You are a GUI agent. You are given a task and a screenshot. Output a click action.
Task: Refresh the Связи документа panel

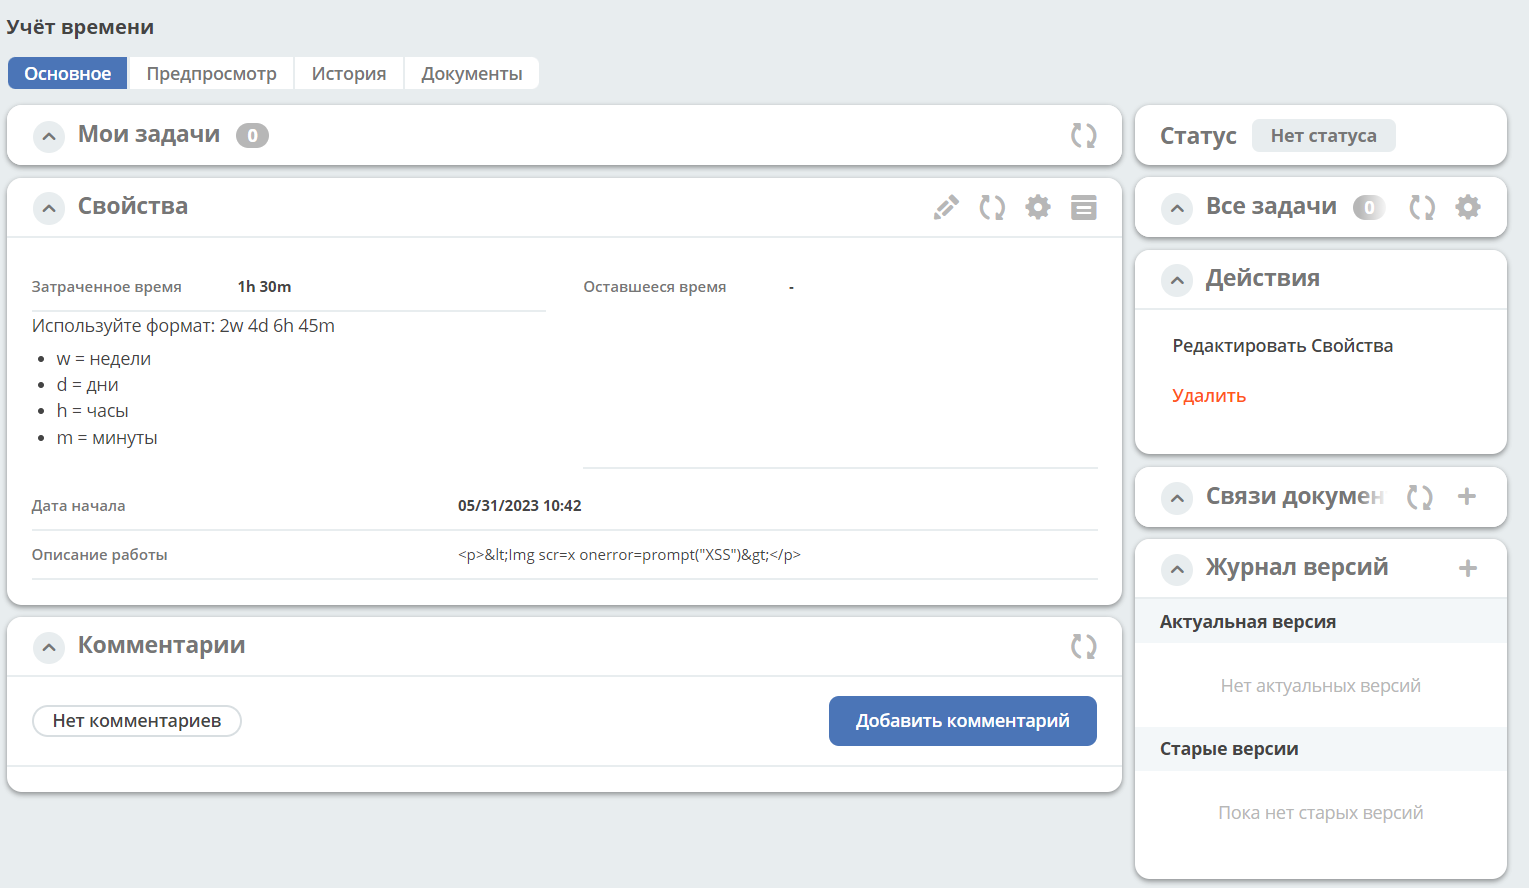tap(1420, 497)
